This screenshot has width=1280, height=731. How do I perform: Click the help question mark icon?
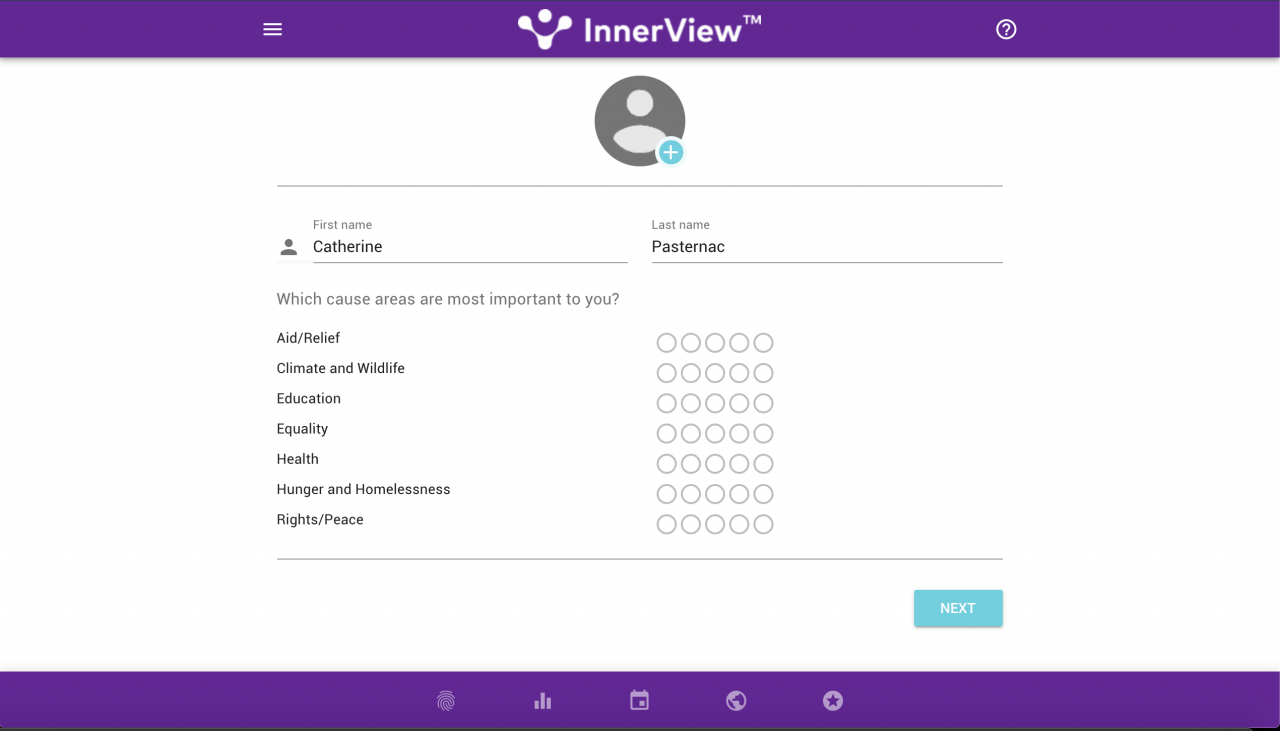click(1006, 30)
